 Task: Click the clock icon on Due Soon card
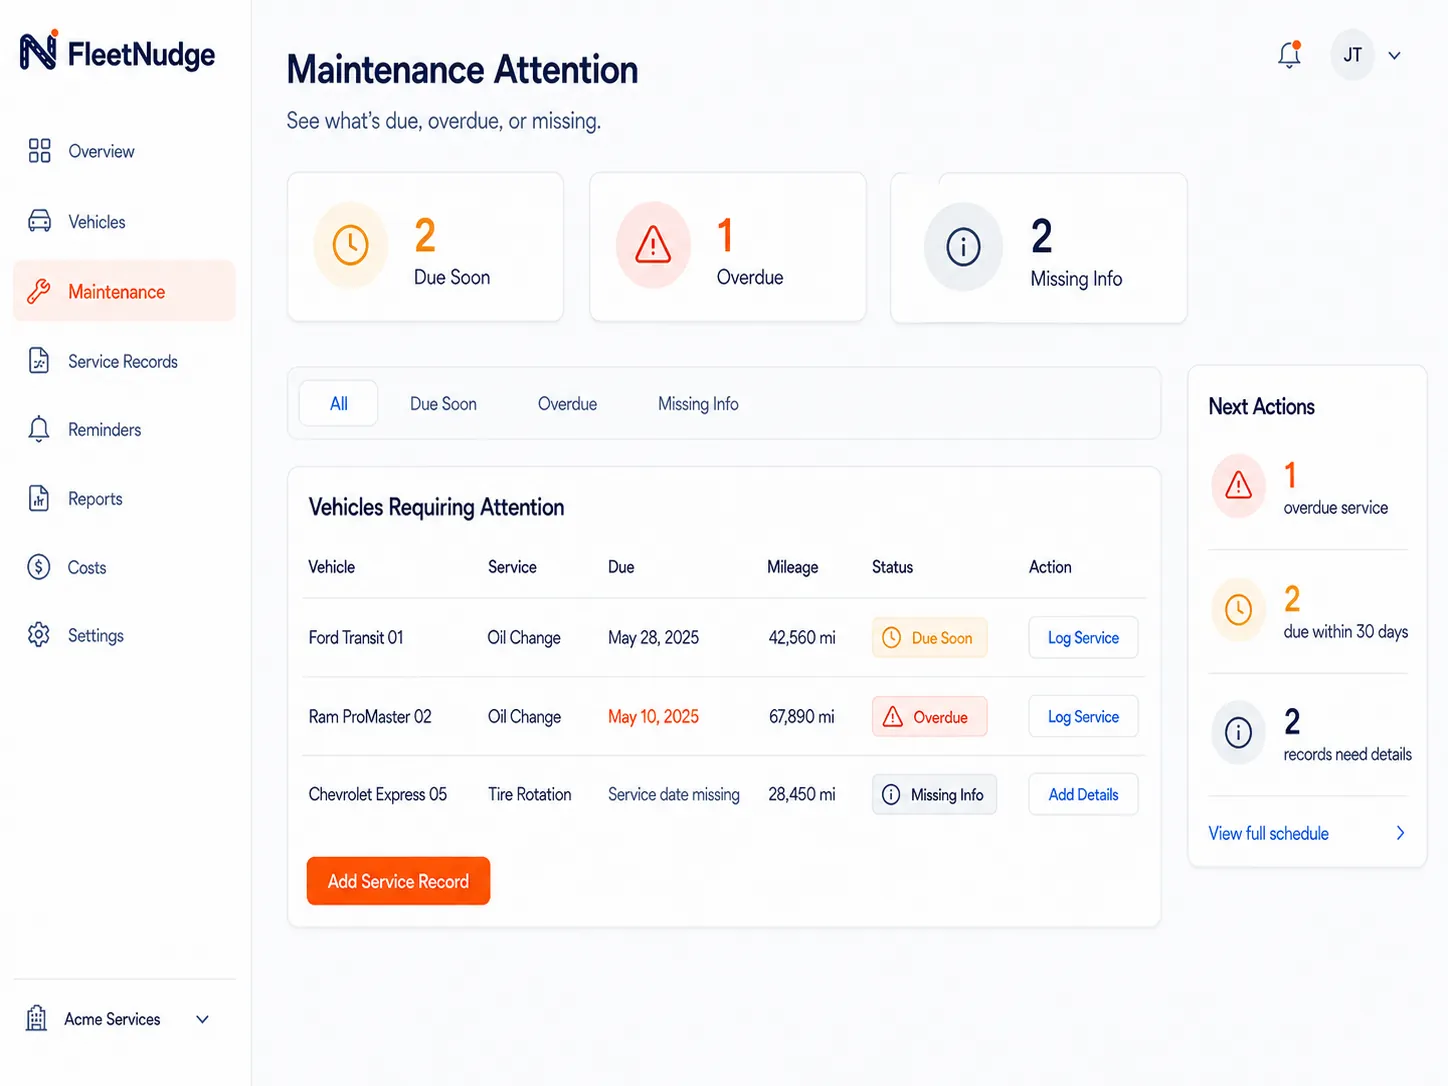(x=350, y=245)
